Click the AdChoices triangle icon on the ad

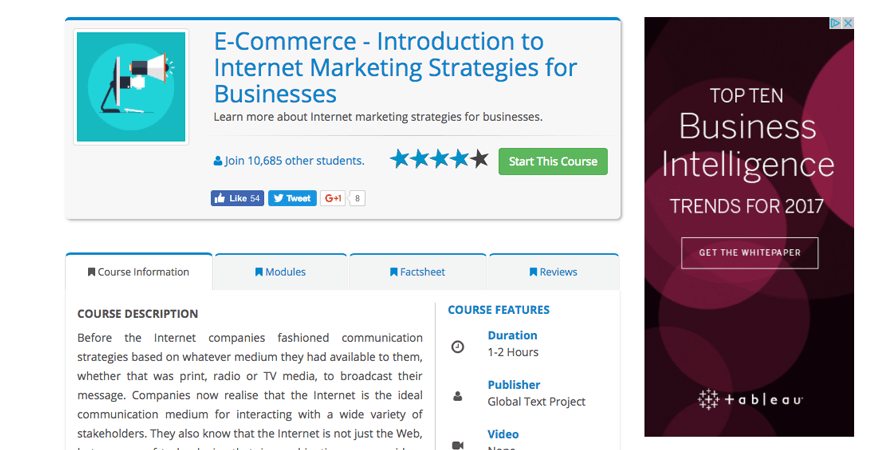click(836, 23)
